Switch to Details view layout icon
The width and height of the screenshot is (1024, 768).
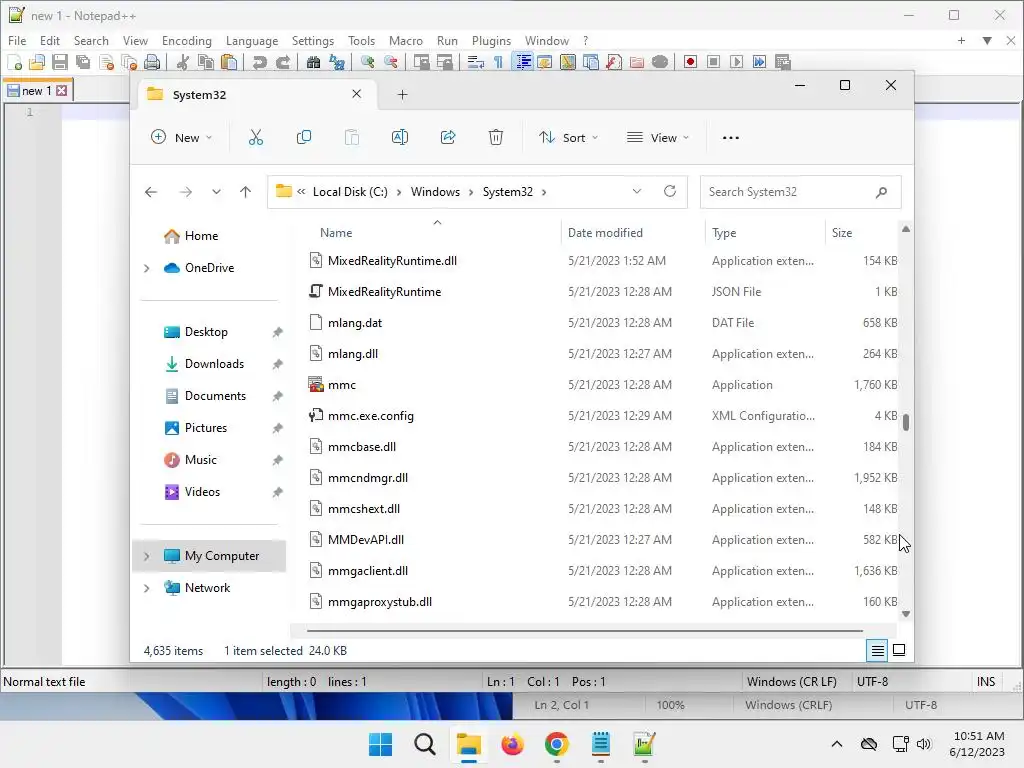[x=878, y=650]
